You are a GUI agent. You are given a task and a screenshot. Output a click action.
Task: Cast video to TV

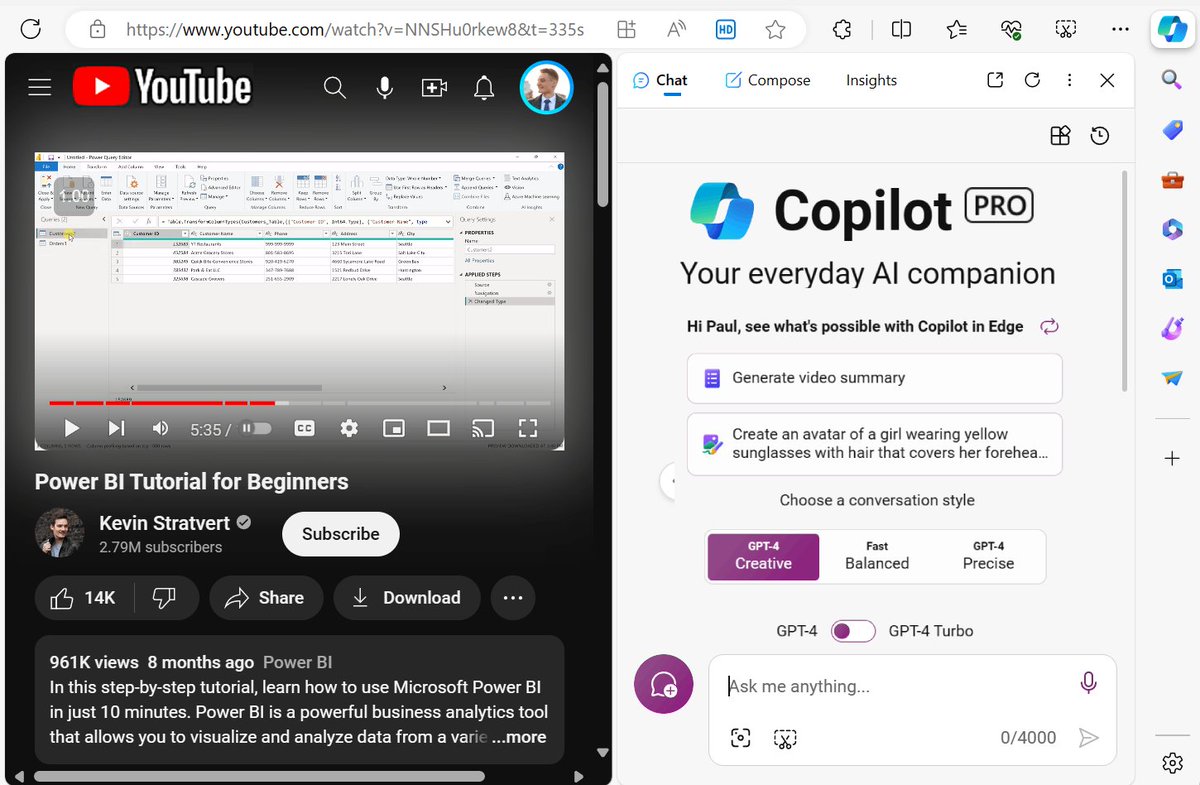point(484,428)
